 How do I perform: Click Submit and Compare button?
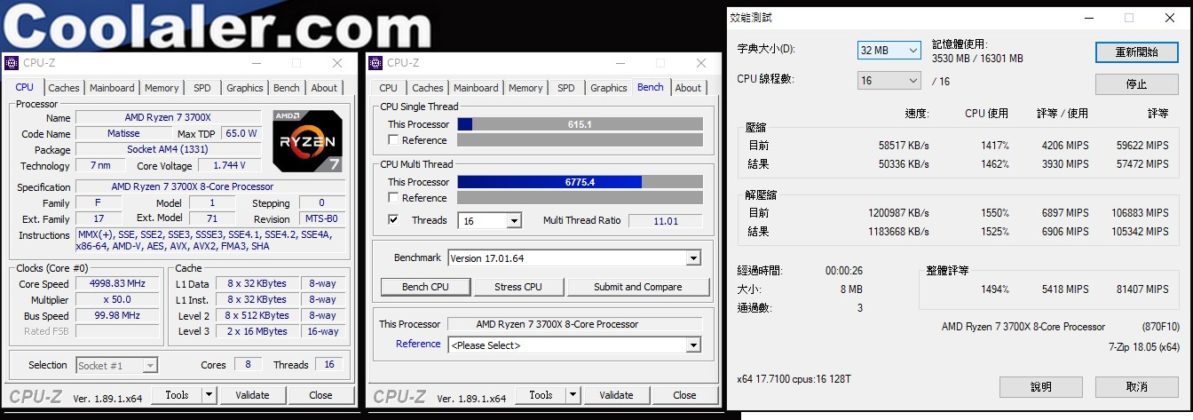(x=638, y=287)
